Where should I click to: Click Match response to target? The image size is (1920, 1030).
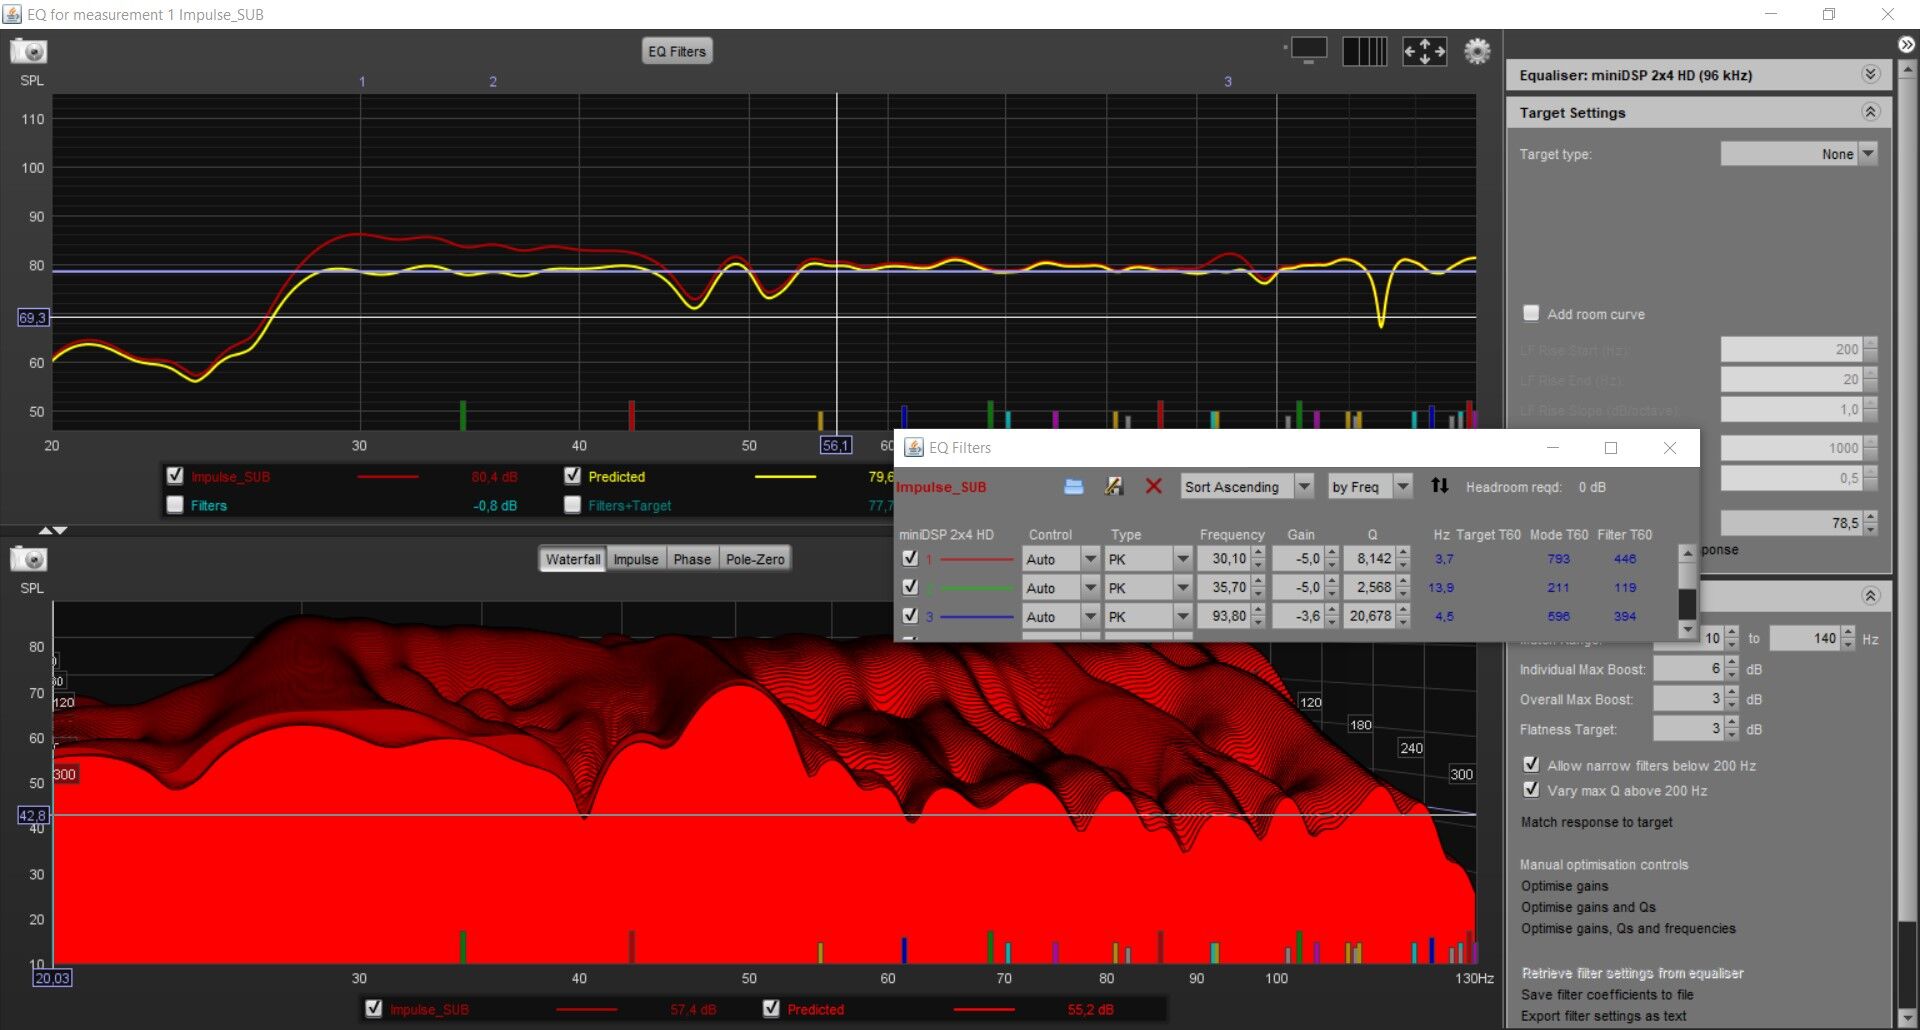(x=1596, y=822)
